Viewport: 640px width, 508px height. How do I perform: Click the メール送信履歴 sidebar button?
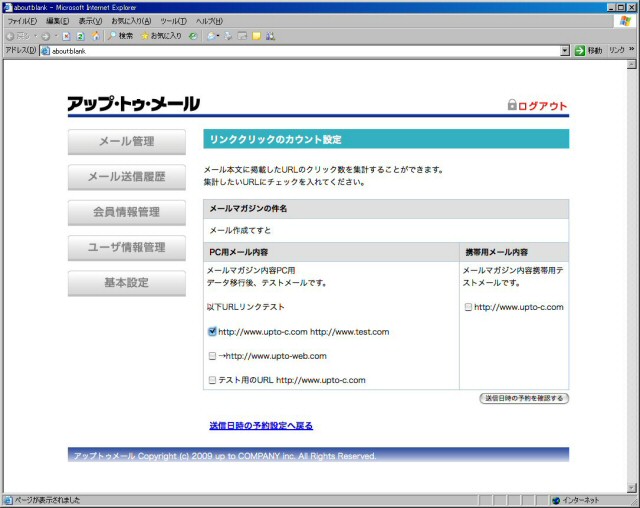pos(127,177)
